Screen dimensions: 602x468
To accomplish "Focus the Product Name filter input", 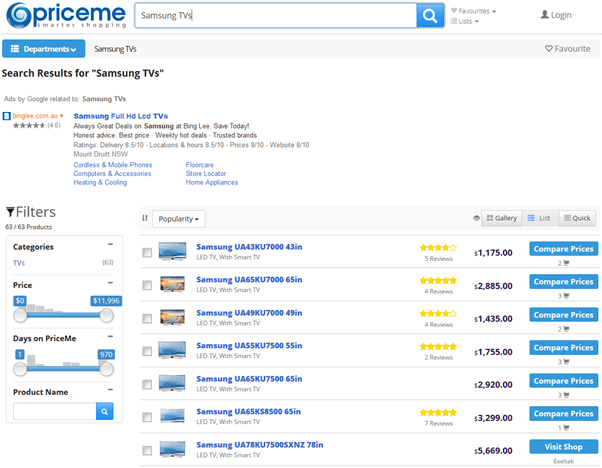I will (55, 412).
